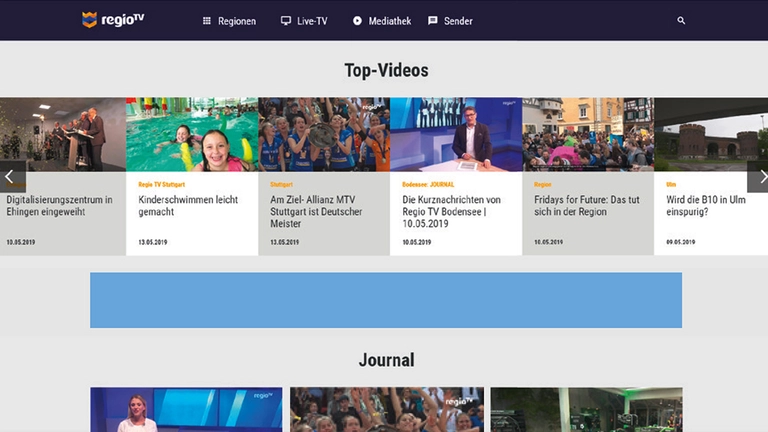The height and width of the screenshot is (432, 768).
Task: Click the Mediathek play icon
Action: tap(358, 21)
